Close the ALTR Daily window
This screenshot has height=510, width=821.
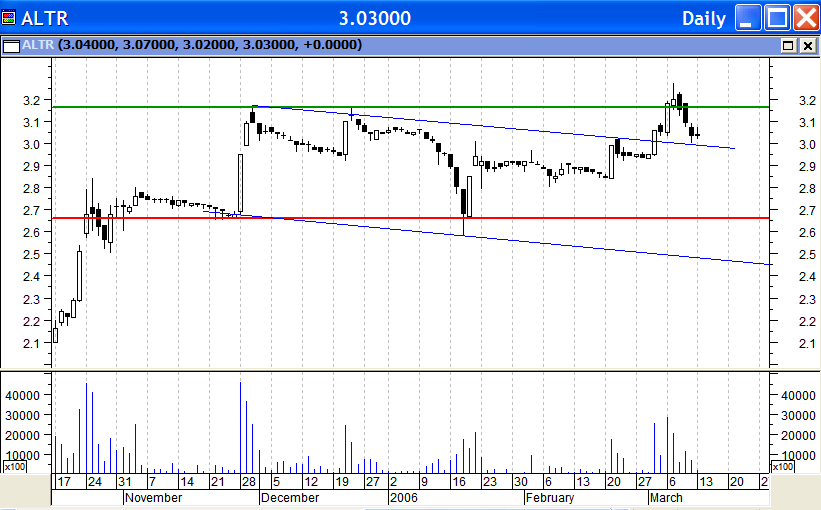[806, 18]
